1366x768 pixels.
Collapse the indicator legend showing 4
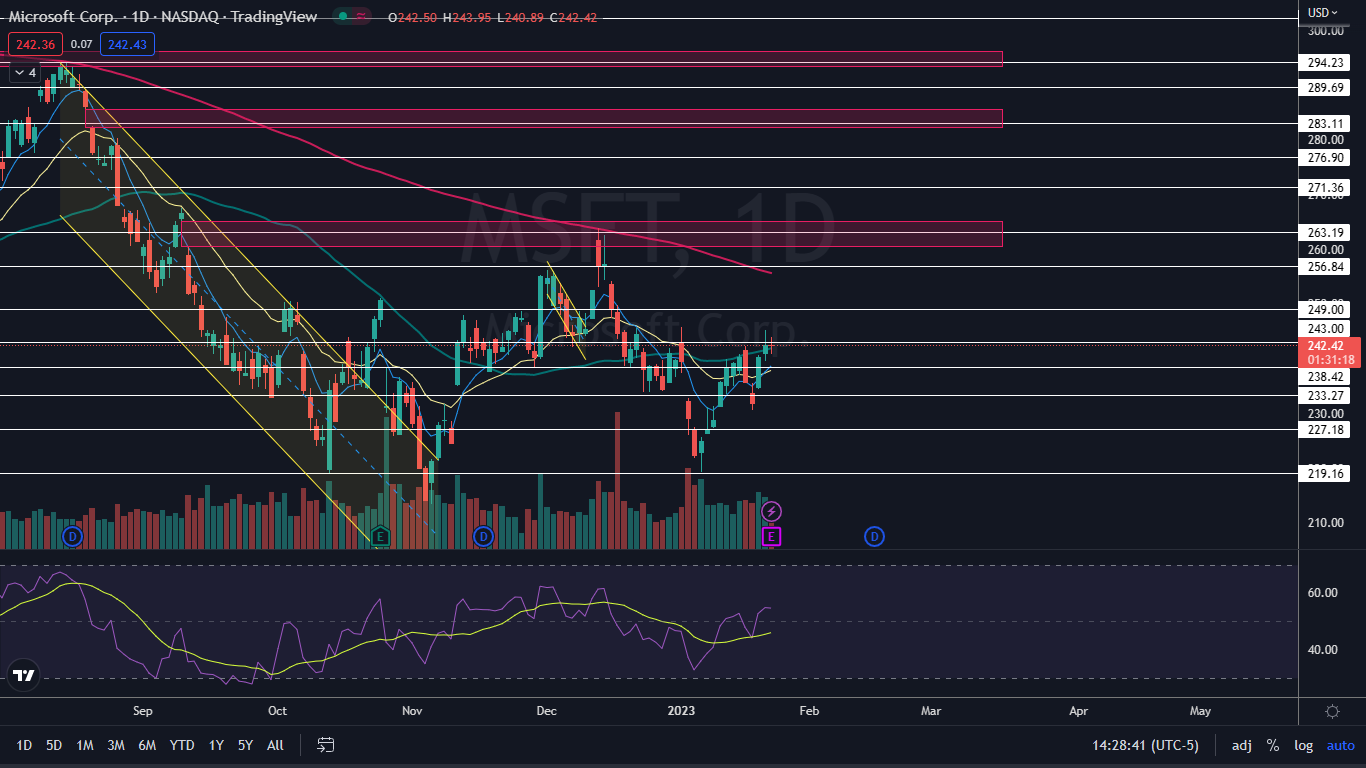click(24, 72)
